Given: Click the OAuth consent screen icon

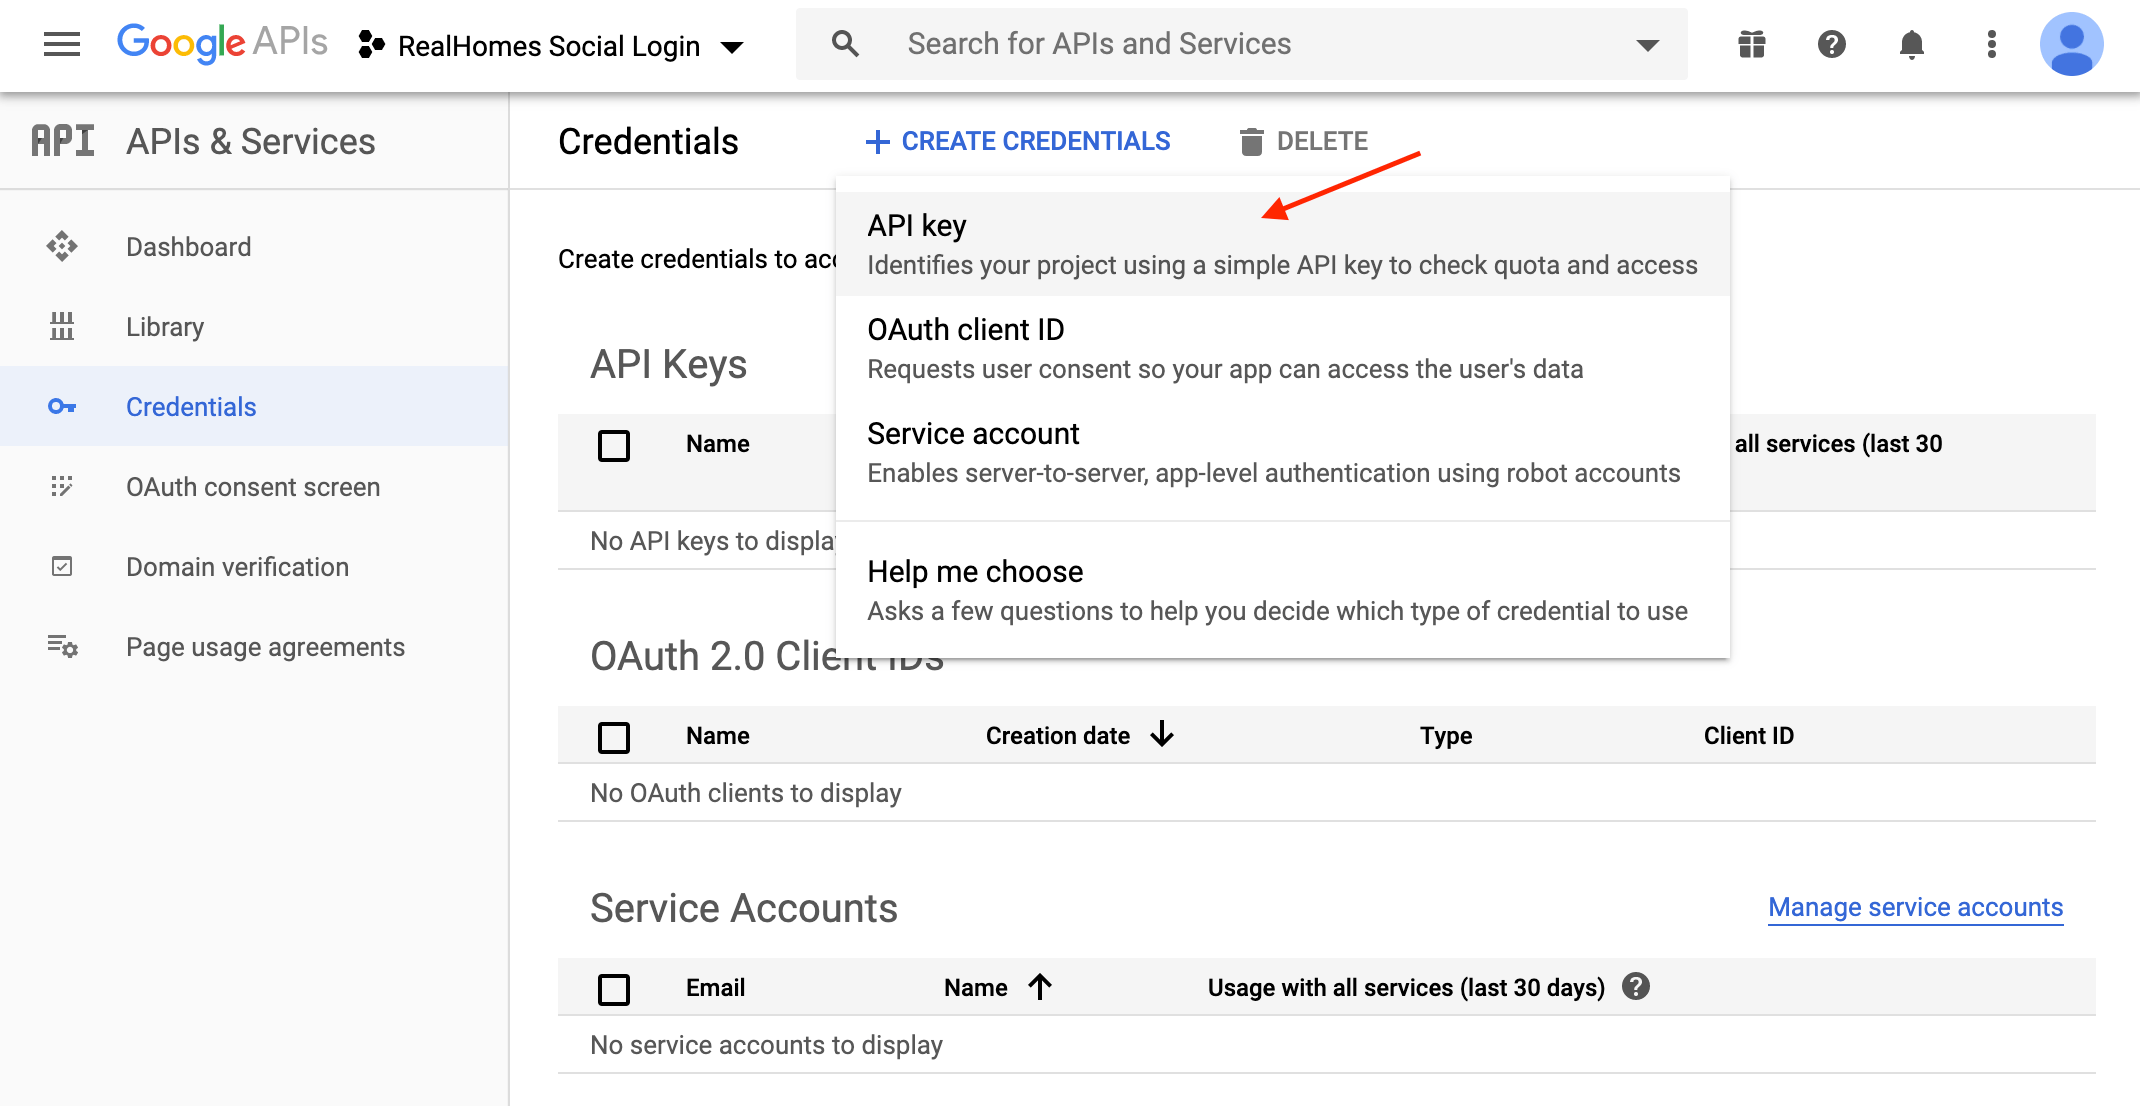Looking at the screenshot, I should [61, 487].
